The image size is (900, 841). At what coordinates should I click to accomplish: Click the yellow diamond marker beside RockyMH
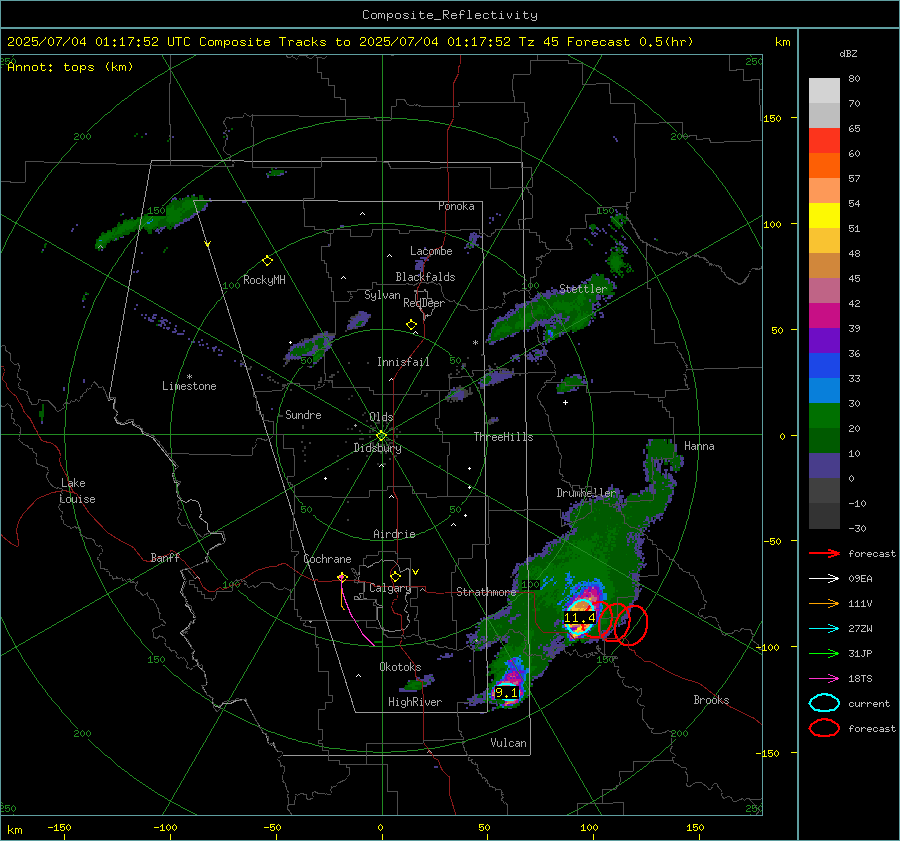pyautogui.click(x=267, y=261)
